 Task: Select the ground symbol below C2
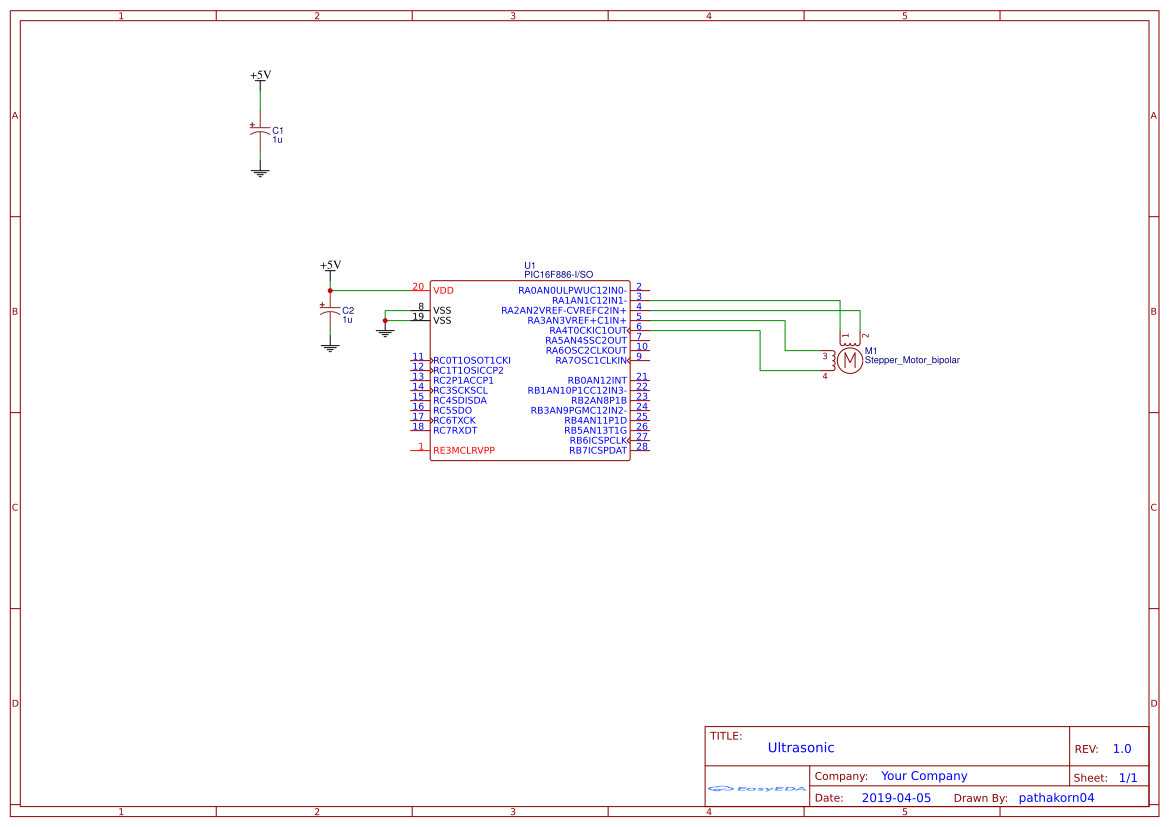point(329,347)
